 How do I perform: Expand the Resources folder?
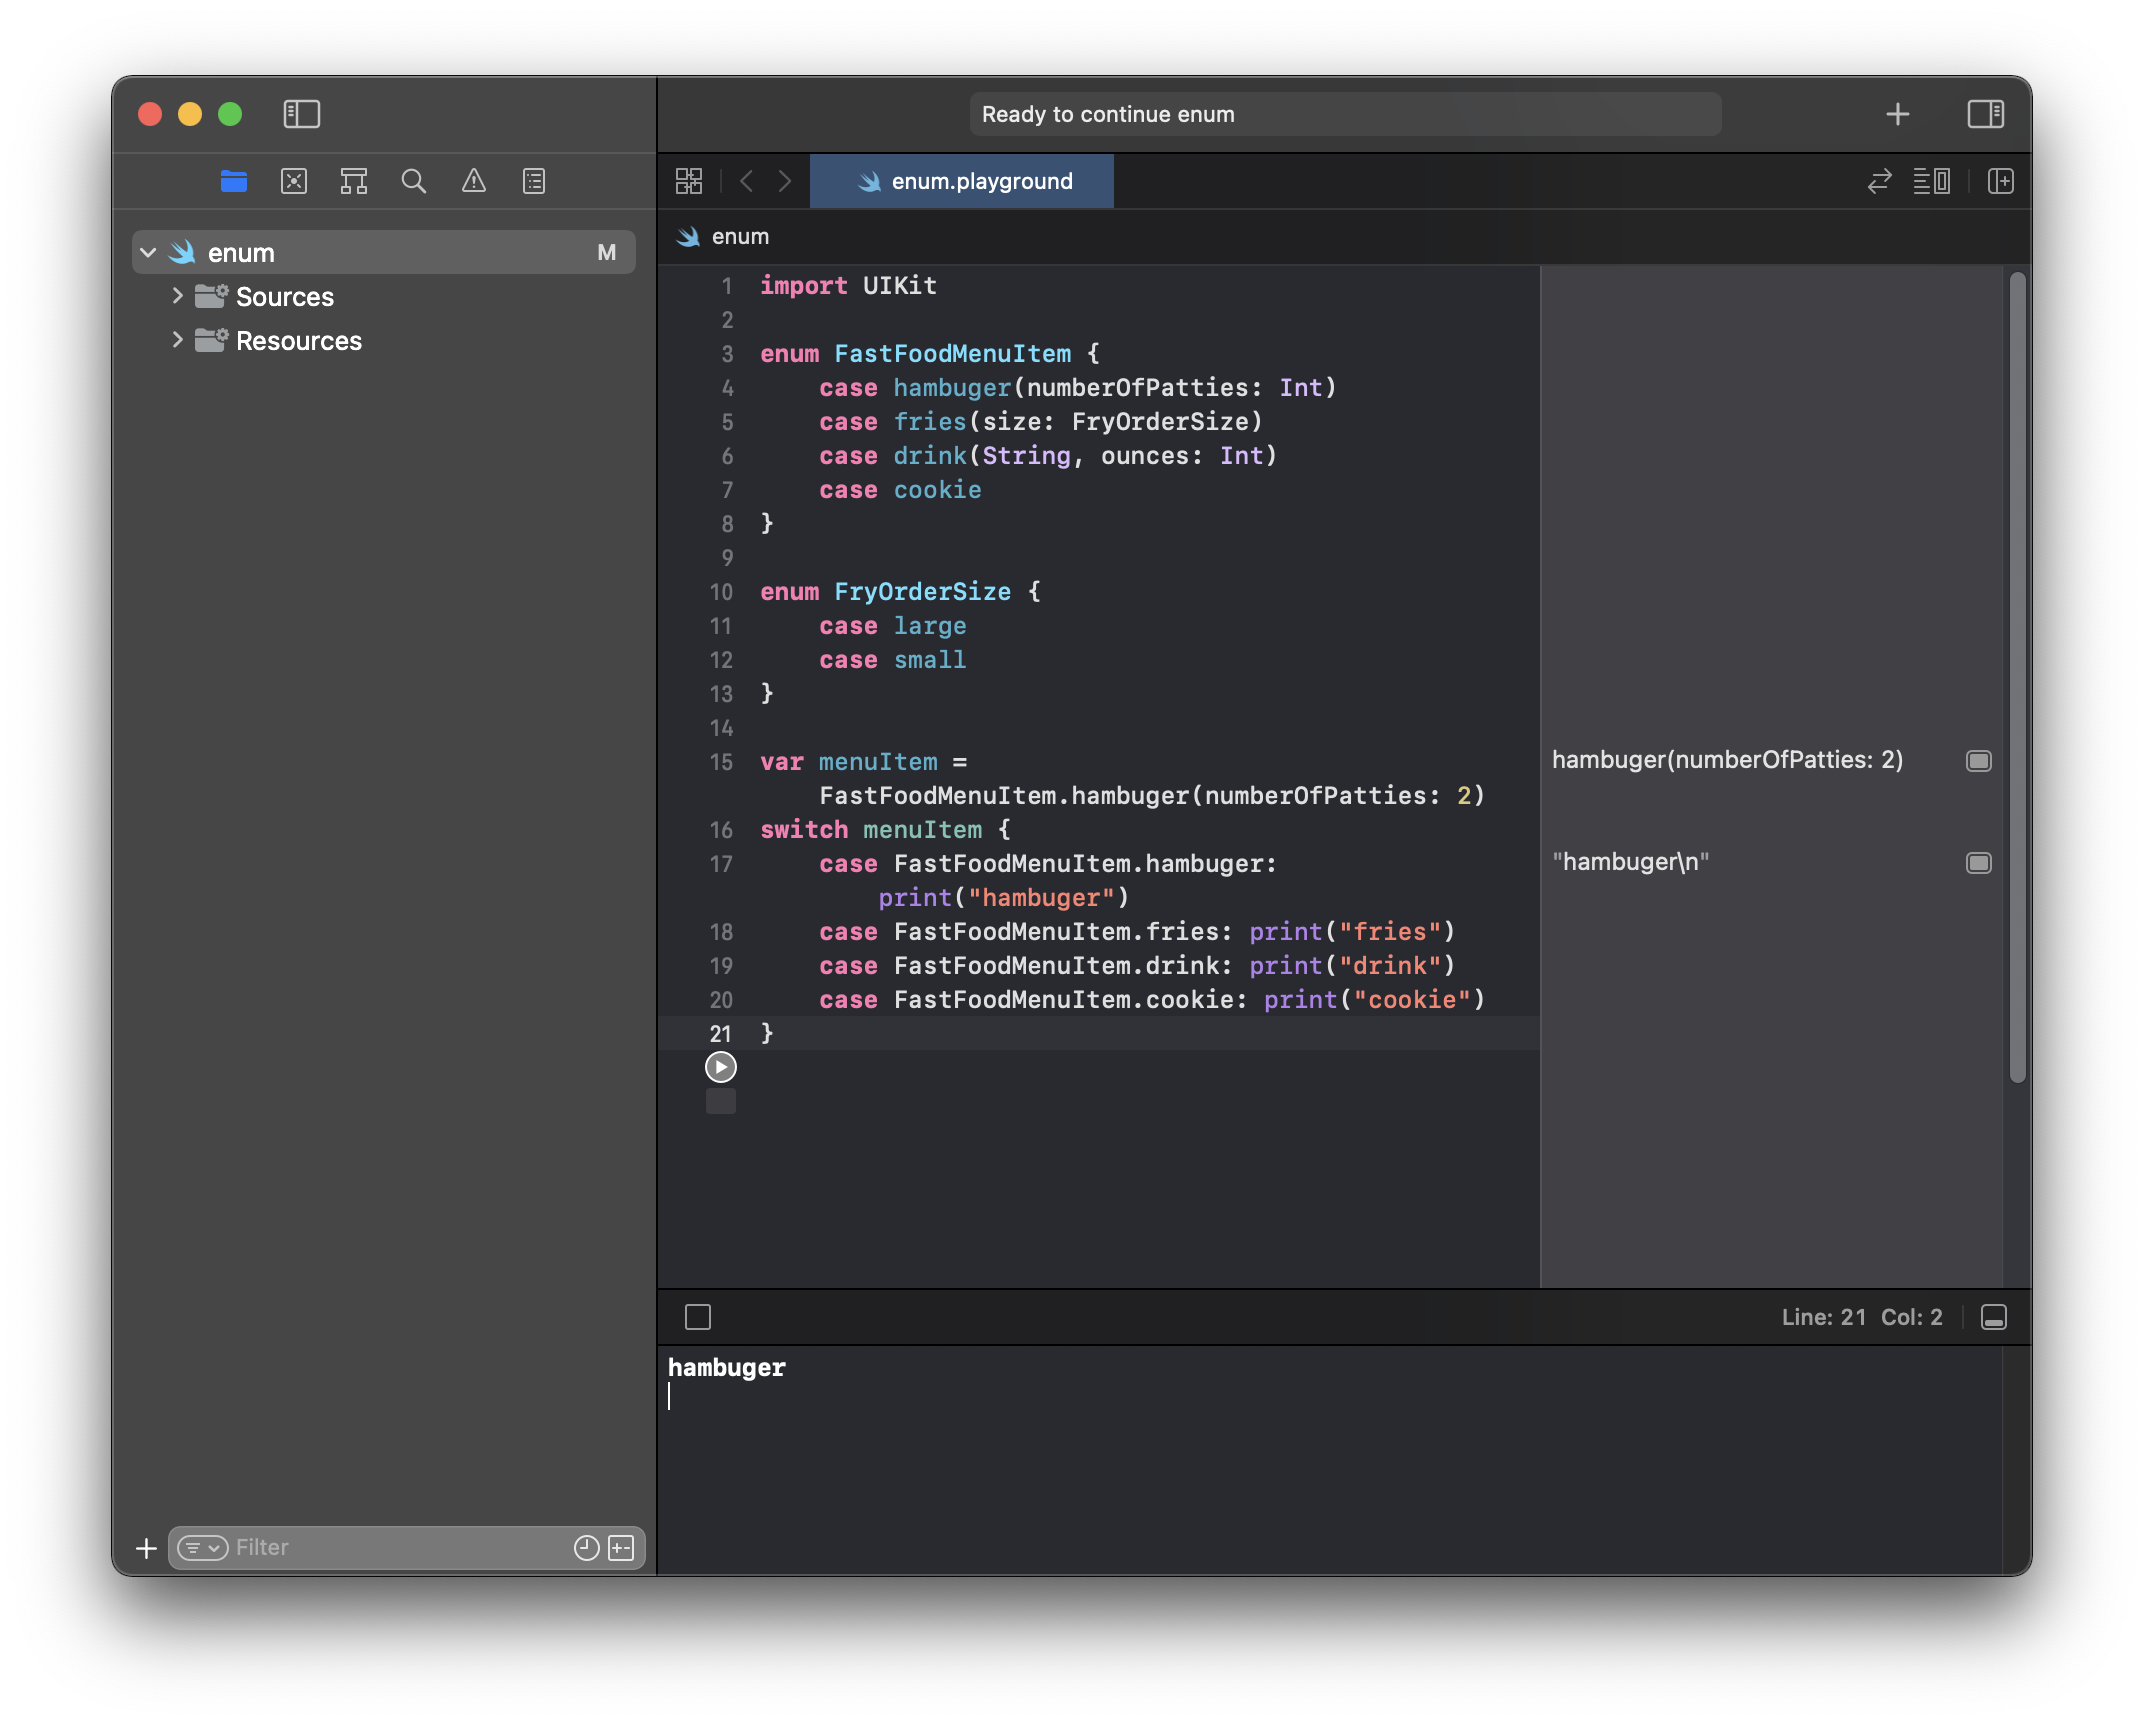(x=177, y=340)
